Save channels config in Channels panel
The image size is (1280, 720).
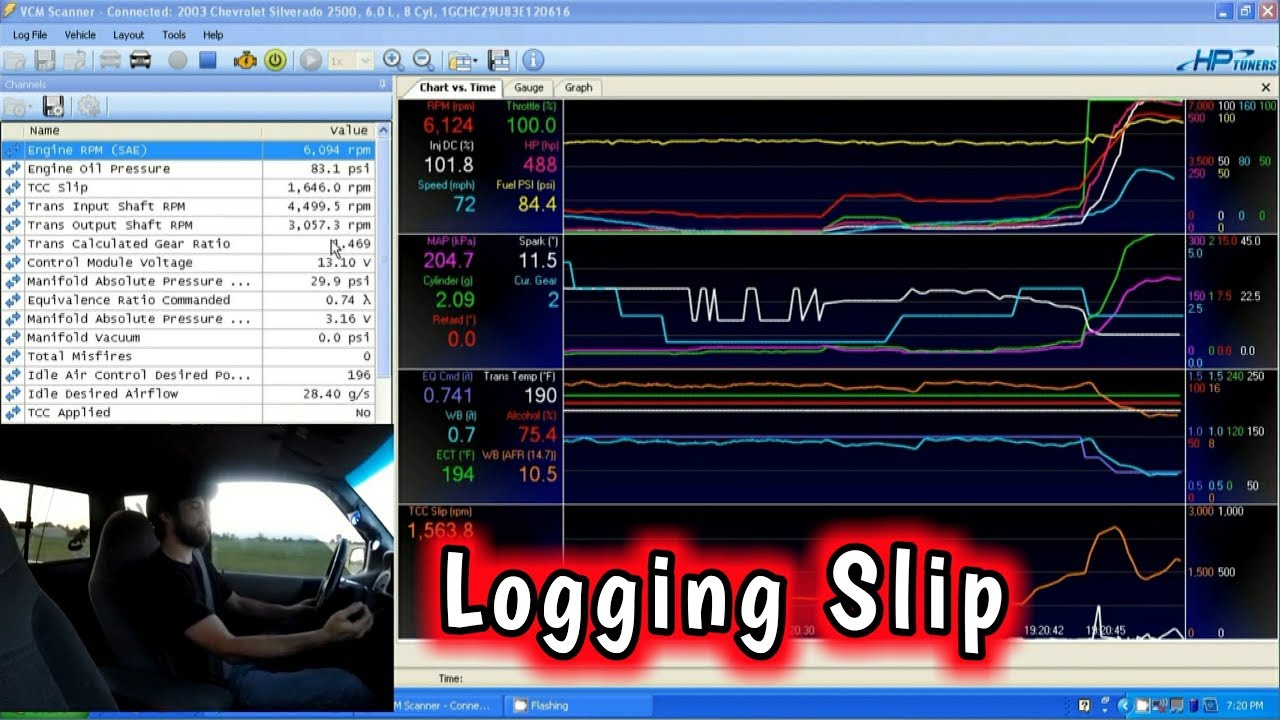[54, 106]
